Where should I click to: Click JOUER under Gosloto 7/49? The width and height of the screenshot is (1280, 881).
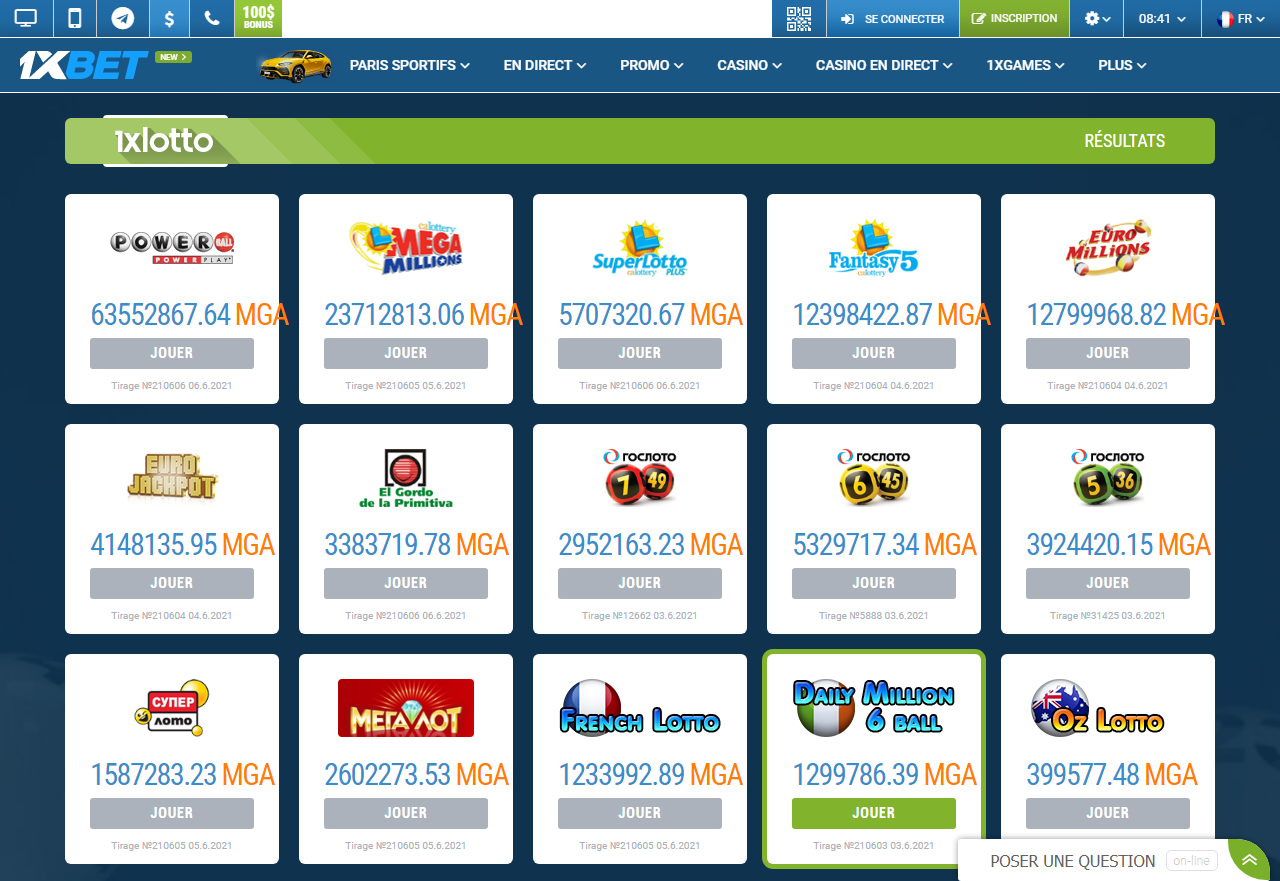640,583
